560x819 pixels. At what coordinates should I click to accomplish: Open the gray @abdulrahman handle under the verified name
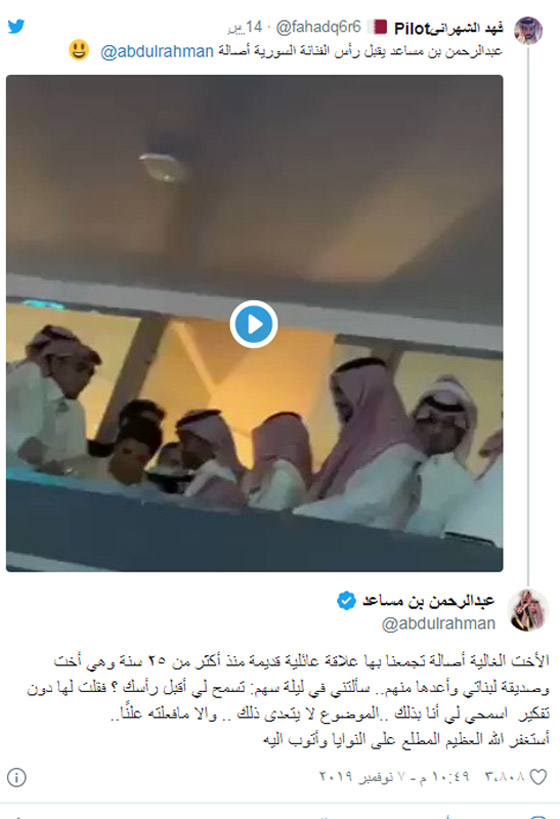[x=438, y=624]
